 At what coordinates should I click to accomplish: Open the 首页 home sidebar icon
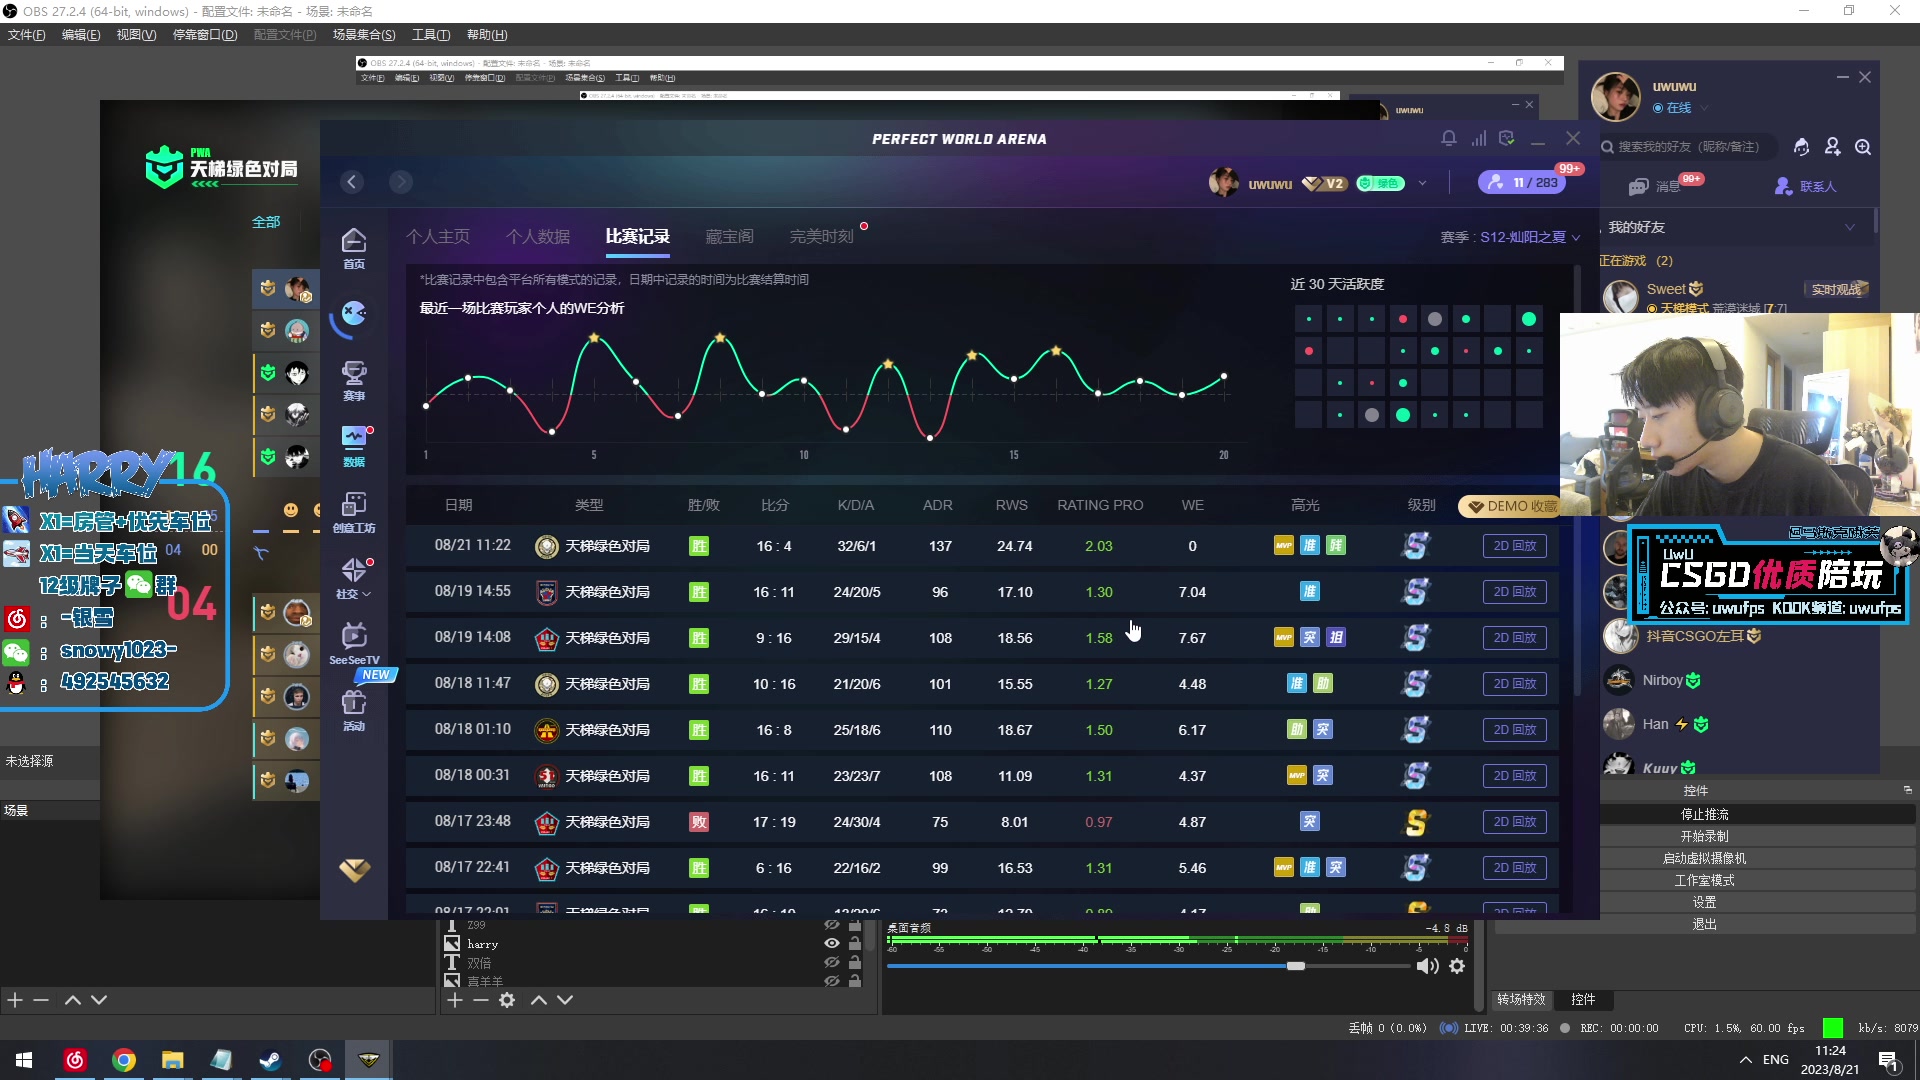pos(354,248)
